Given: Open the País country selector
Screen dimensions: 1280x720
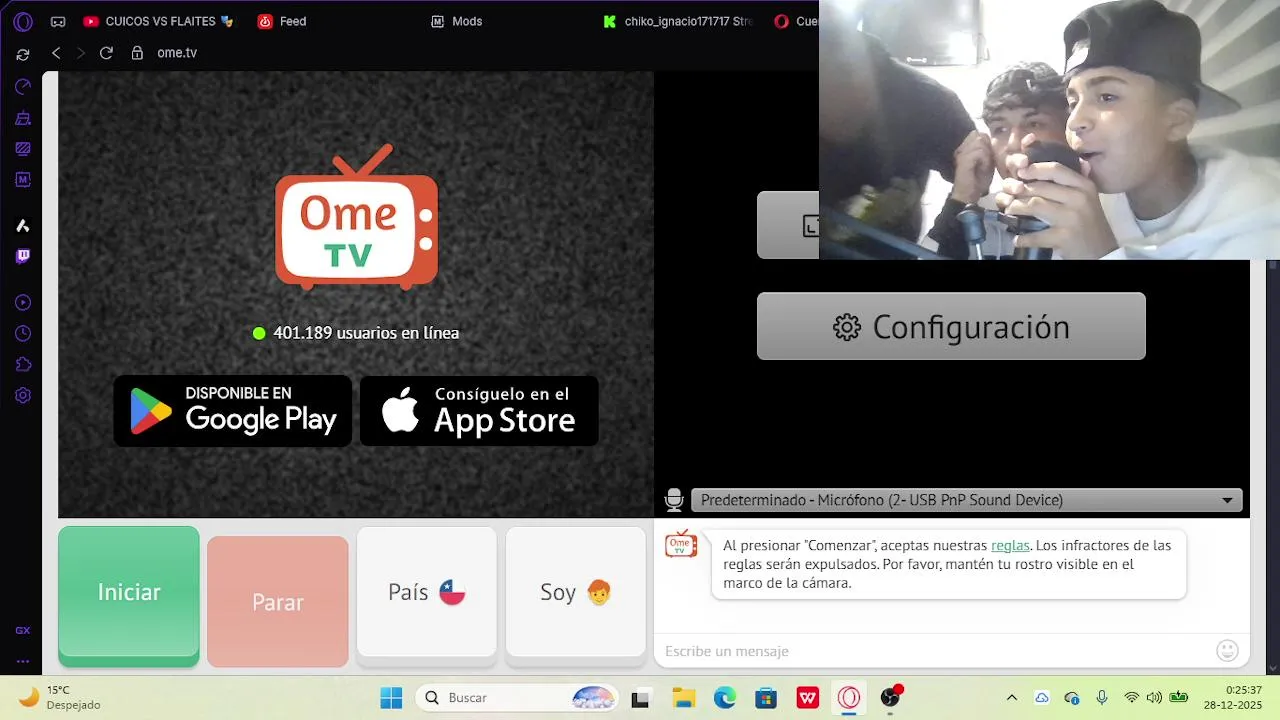Looking at the screenshot, I should [x=427, y=592].
